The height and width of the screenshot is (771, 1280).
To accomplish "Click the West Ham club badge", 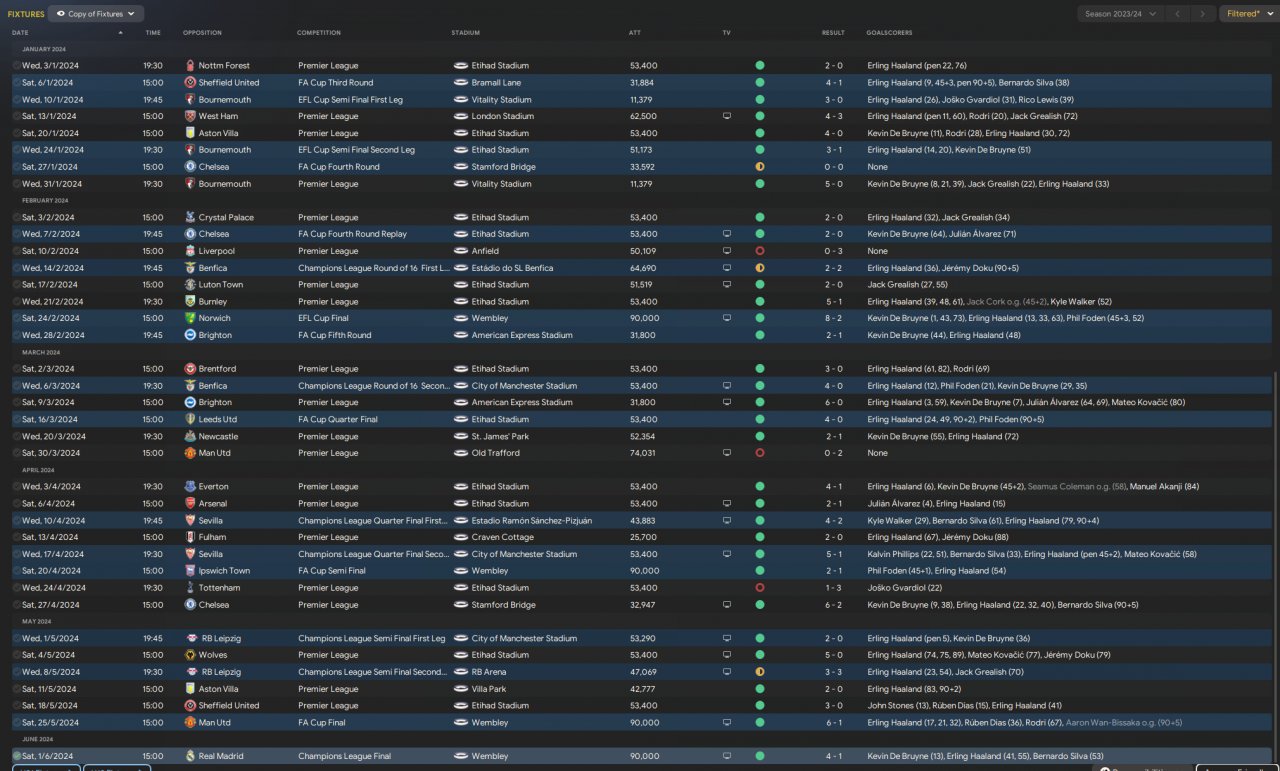I will point(190,116).
